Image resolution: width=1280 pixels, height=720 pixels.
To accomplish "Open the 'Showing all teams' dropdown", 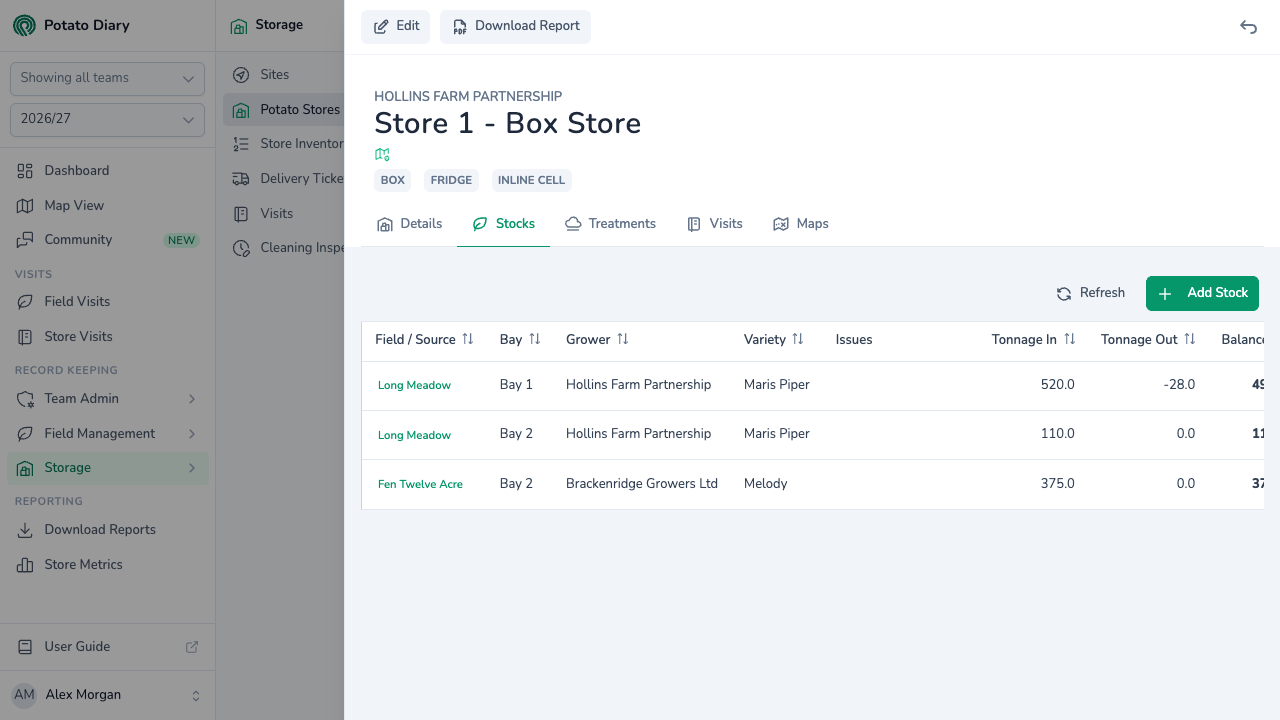I will point(107,78).
